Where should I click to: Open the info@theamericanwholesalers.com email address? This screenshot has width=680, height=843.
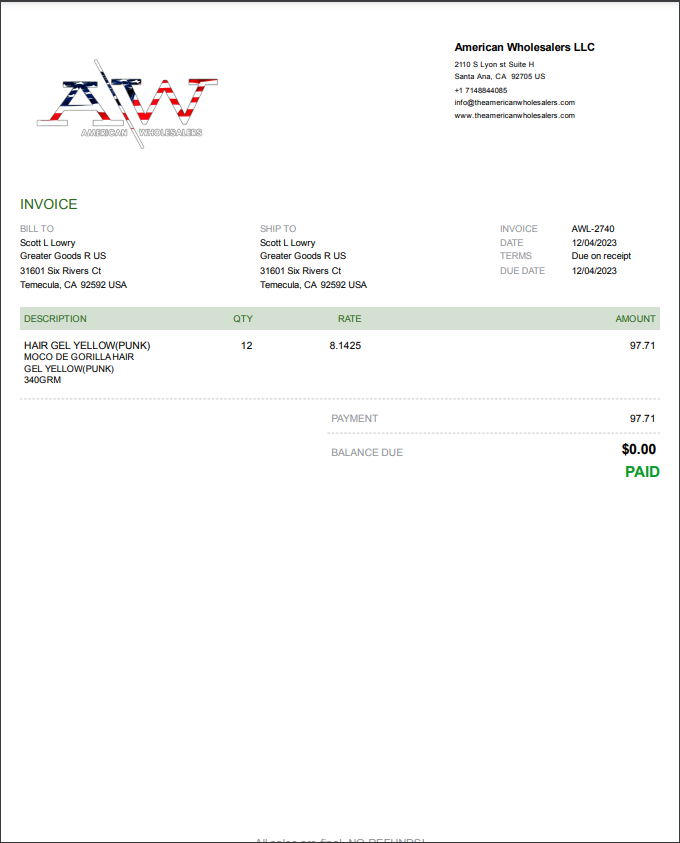pos(514,102)
